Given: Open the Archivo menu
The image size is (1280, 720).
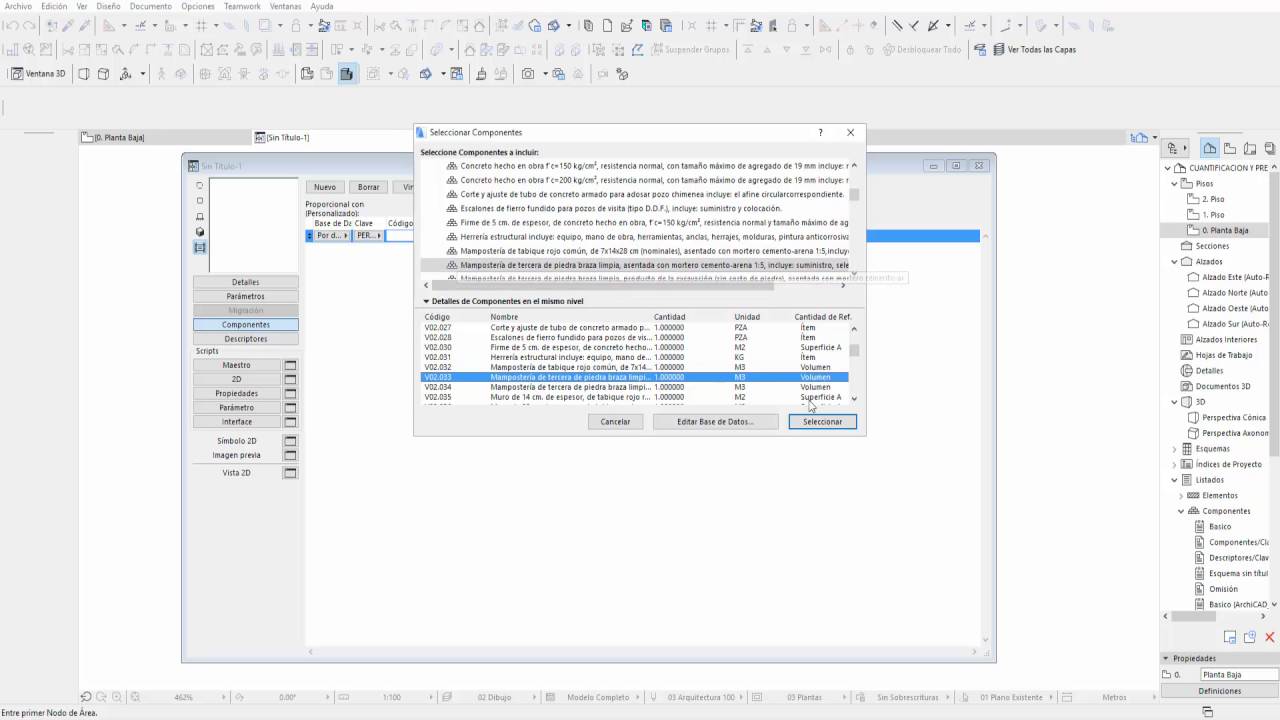Looking at the screenshot, I should (18, 6).
